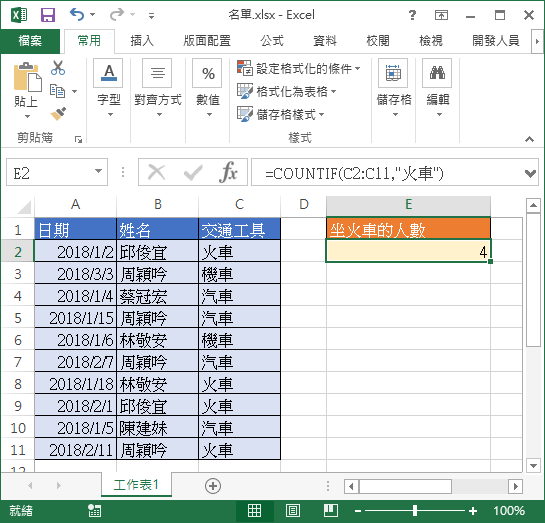This screenshot has width=545, height=523.
Task: Click the Undo arrow icon
Action: click(x=77, y=15)
